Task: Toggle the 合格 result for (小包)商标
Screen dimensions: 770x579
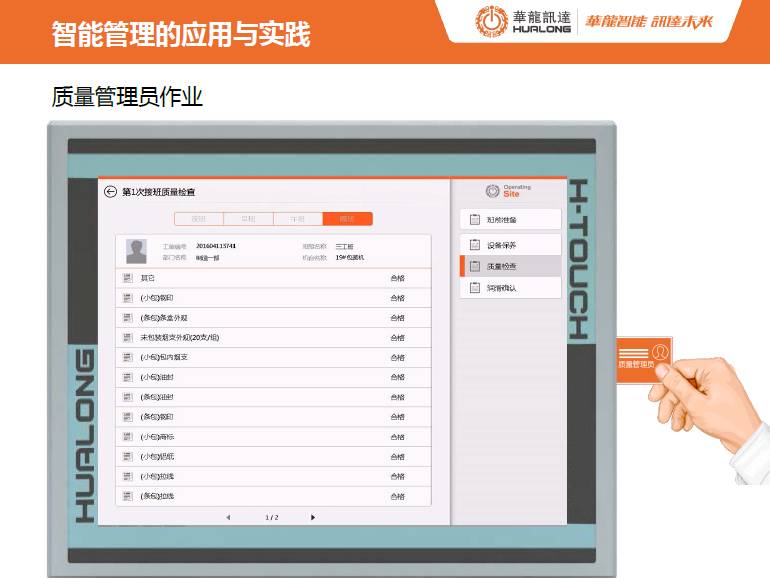Action: [x=397, y=437]
